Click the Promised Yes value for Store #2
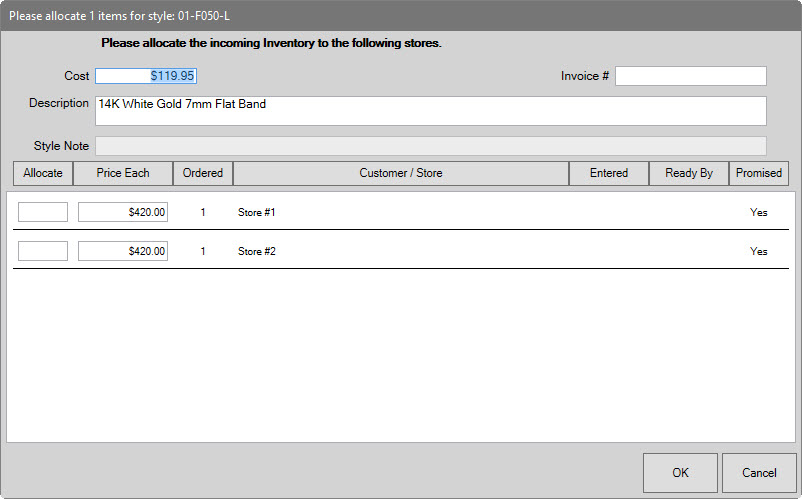802x499 pixels. click(759, 251)
